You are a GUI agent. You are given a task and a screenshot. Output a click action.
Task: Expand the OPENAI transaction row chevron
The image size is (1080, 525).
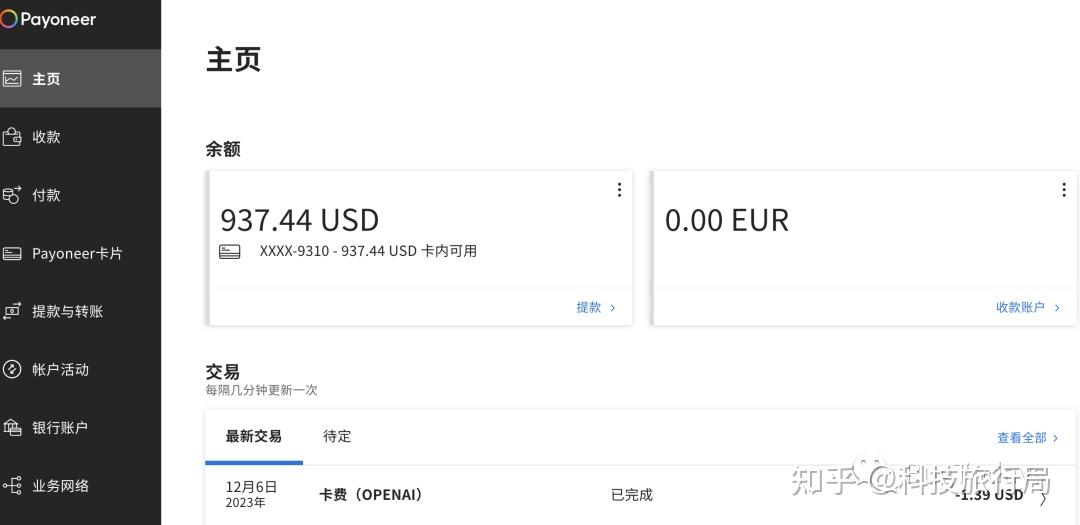(x=1043, y=497)
